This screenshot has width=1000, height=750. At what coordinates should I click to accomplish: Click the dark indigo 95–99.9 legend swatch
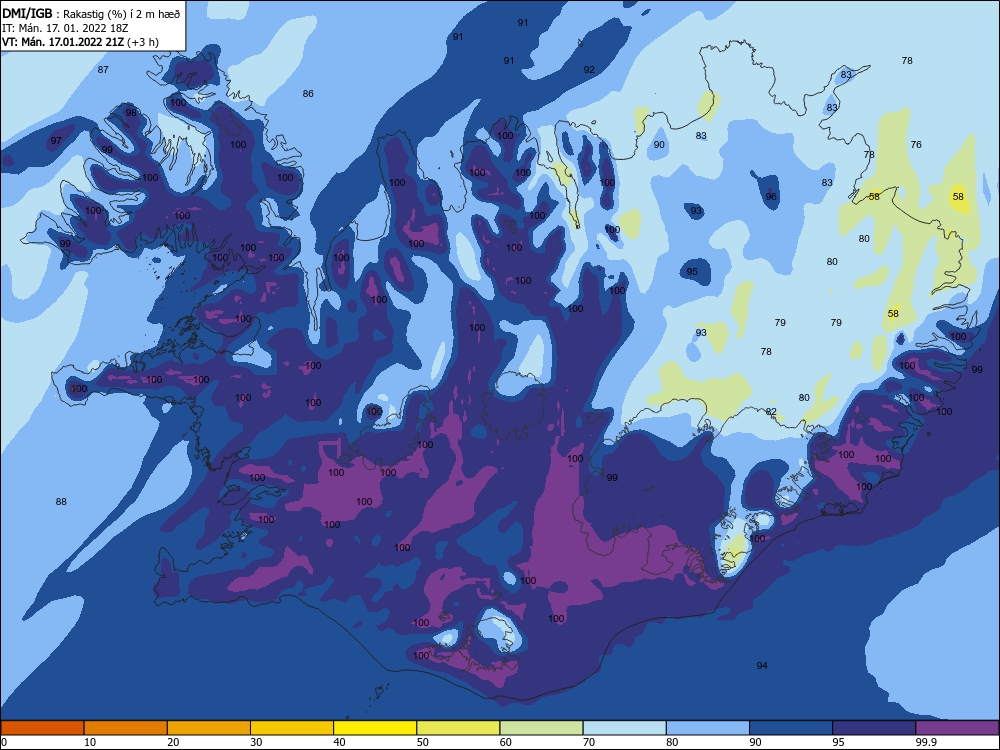tap(874, 728)
